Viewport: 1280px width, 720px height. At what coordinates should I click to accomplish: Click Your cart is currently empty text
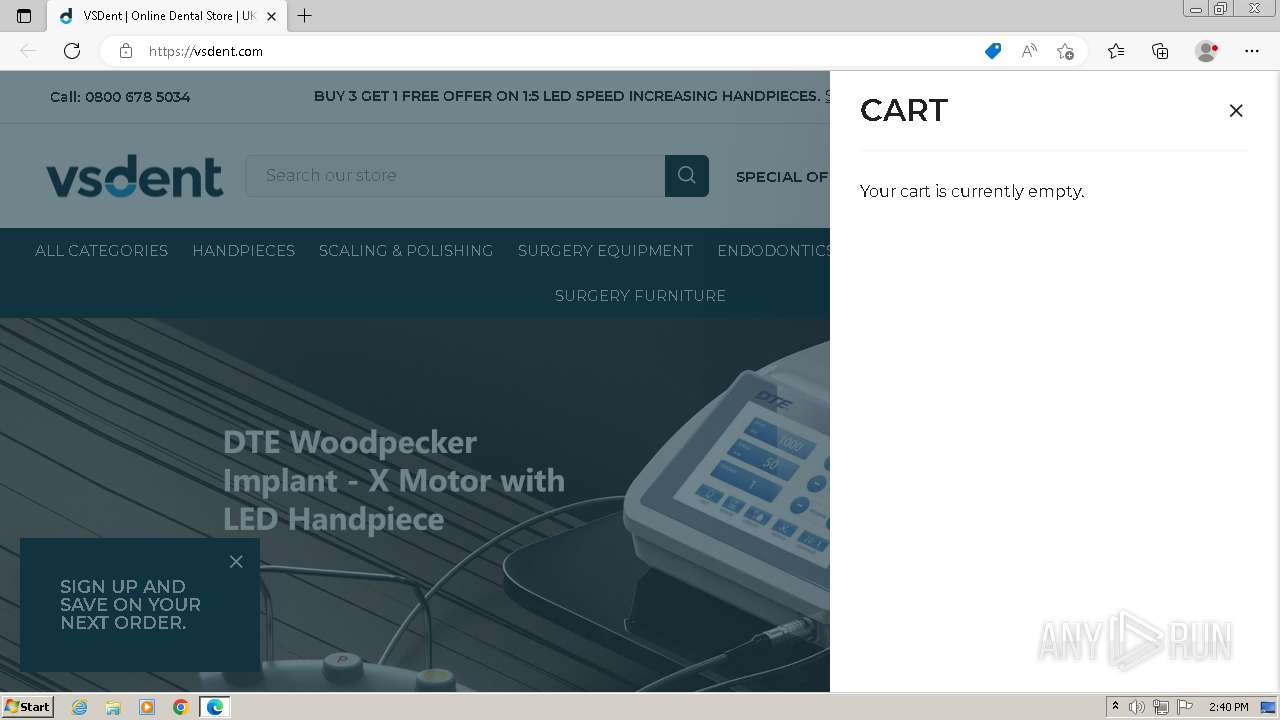tap(972, 191)
